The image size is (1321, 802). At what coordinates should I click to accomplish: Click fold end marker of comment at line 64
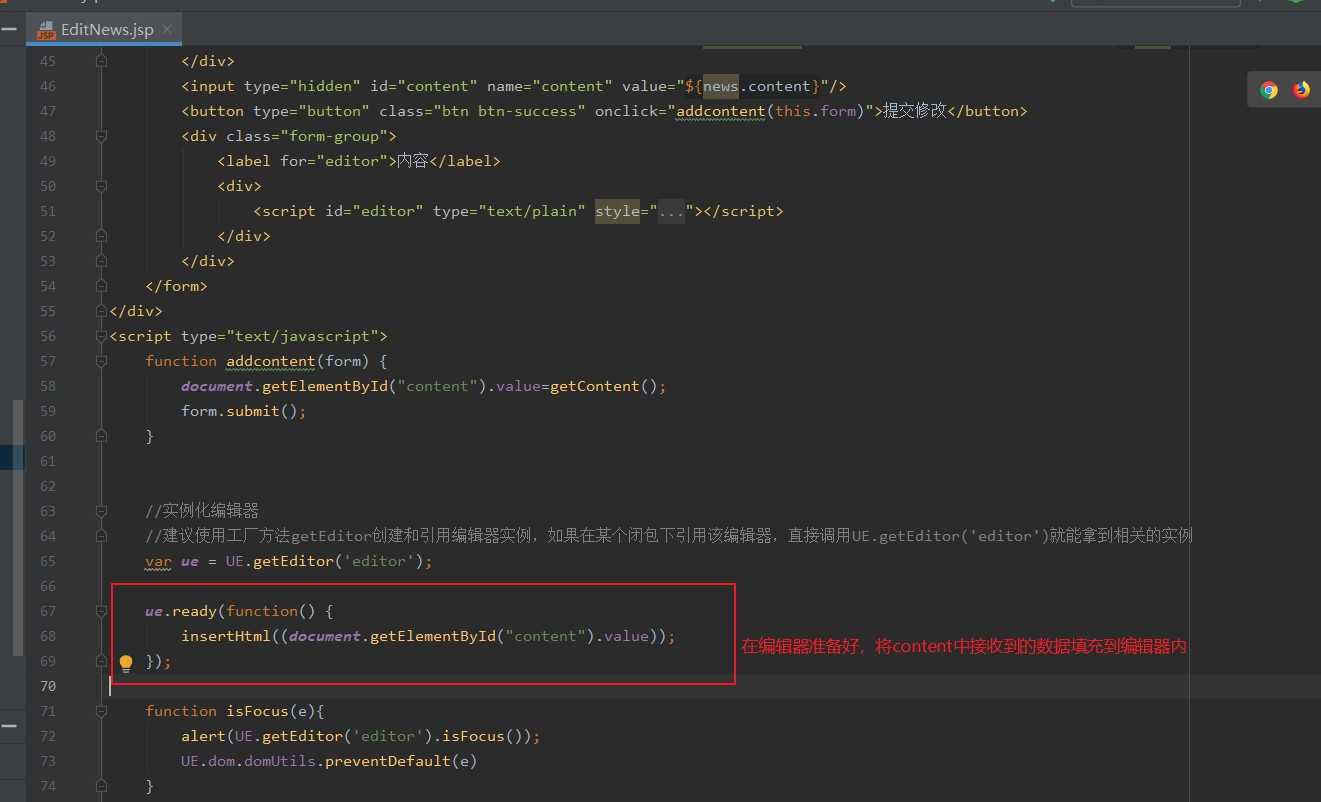101,536
